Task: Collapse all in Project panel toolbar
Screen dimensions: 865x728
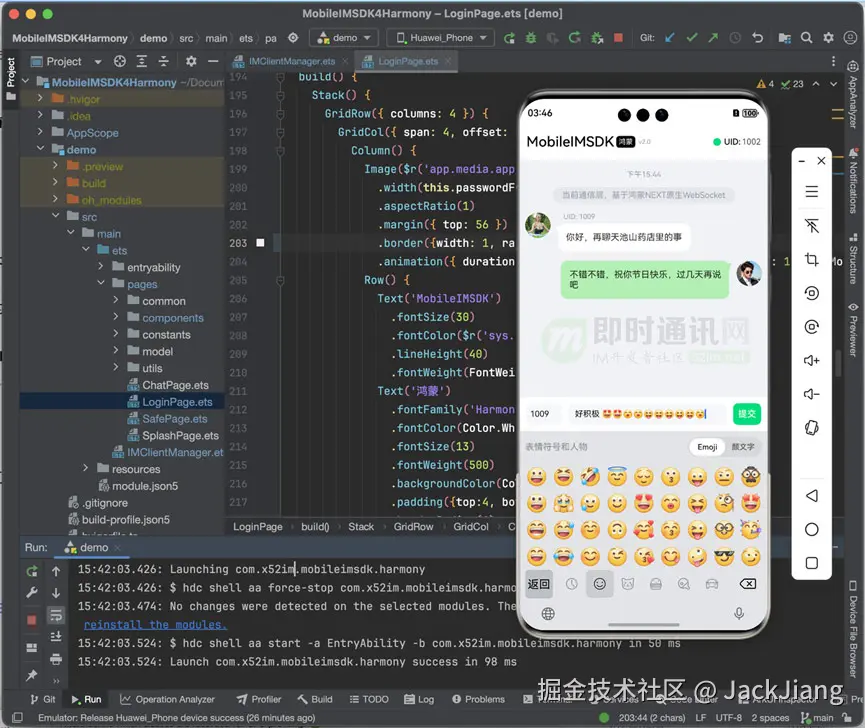Action: [x=163, y=61]
